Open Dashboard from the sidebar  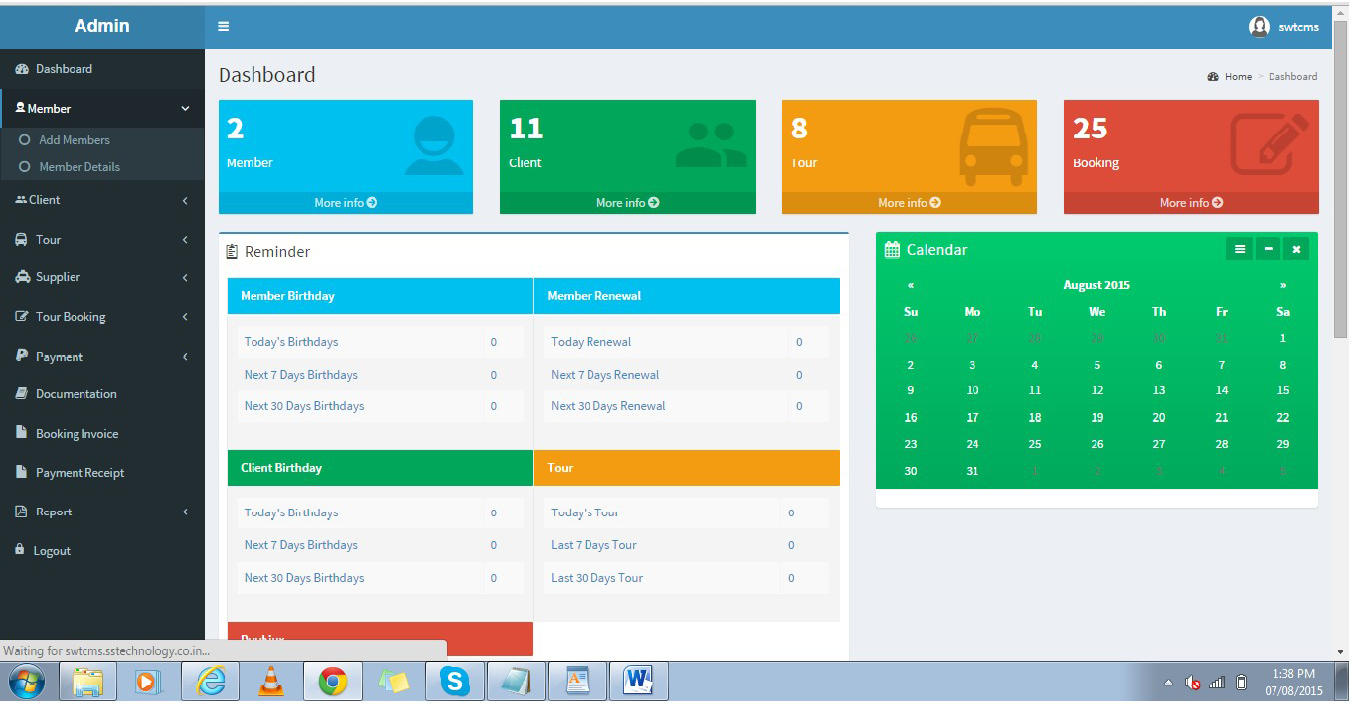[x=63, y=69]
